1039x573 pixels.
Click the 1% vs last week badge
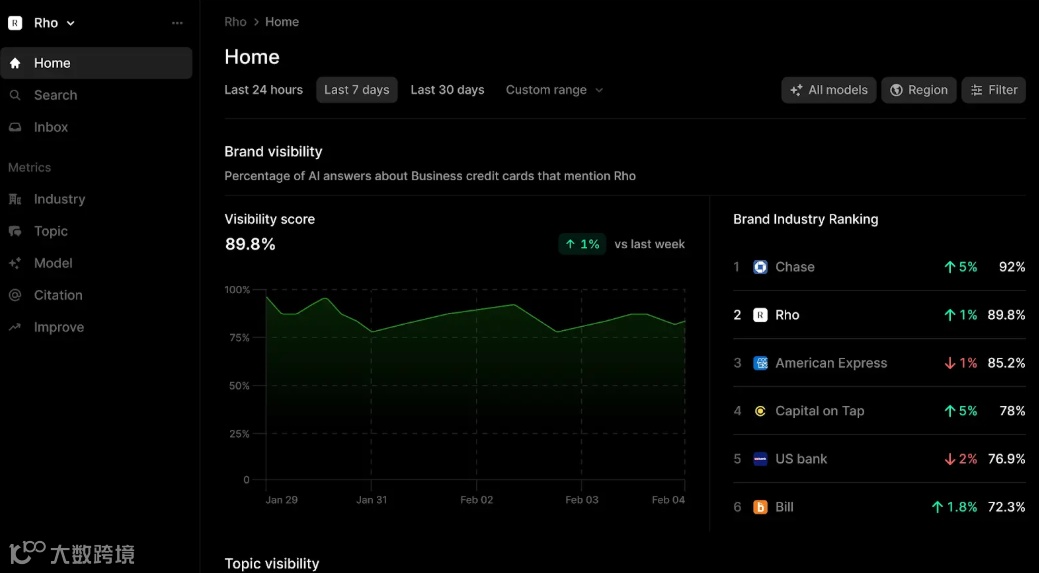pos(582,244)
